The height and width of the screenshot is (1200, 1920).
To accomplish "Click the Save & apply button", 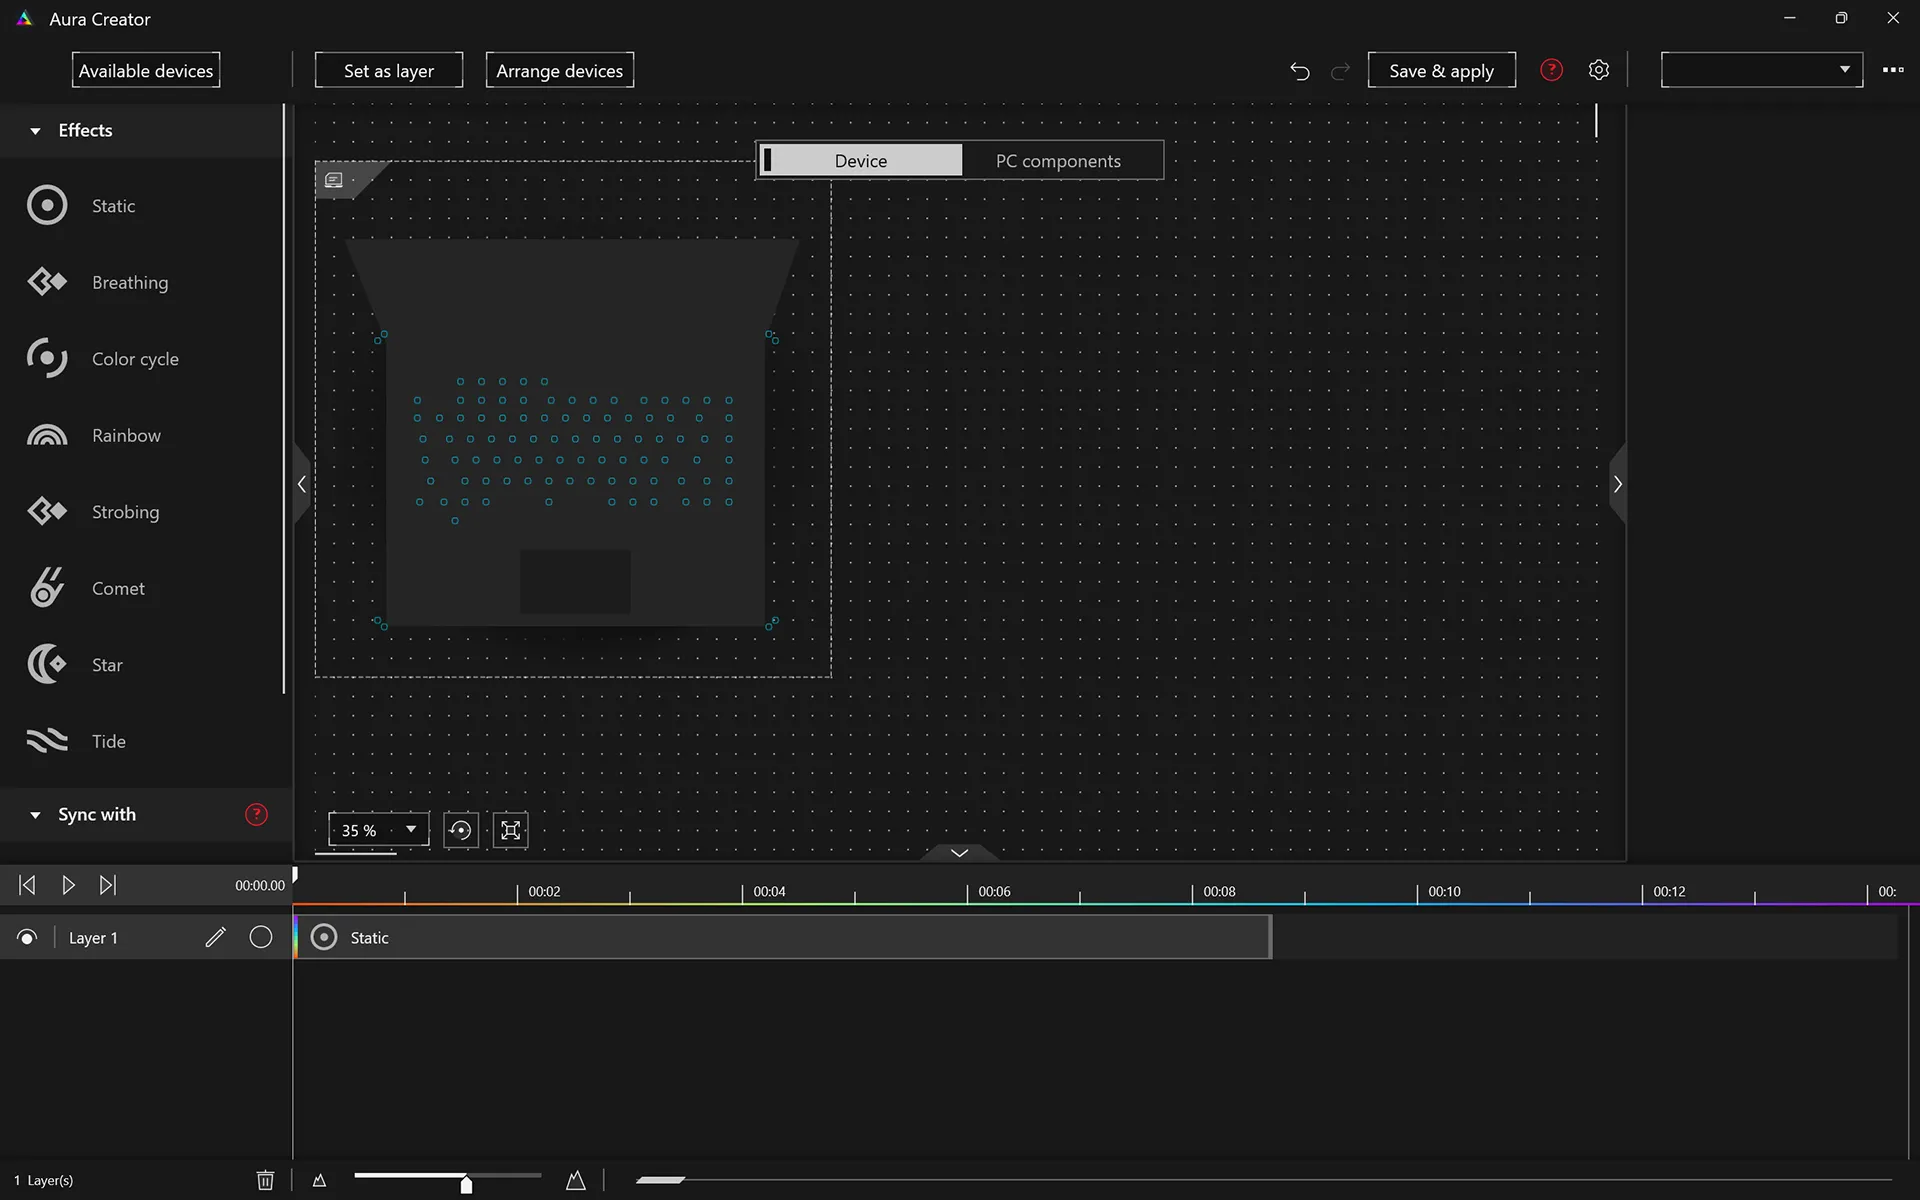I will (x=1441, y=71).
